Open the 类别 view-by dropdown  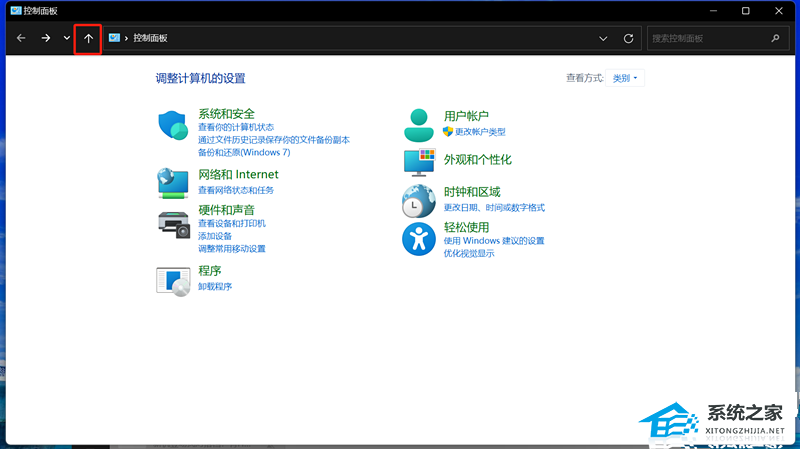pos(624,78)
